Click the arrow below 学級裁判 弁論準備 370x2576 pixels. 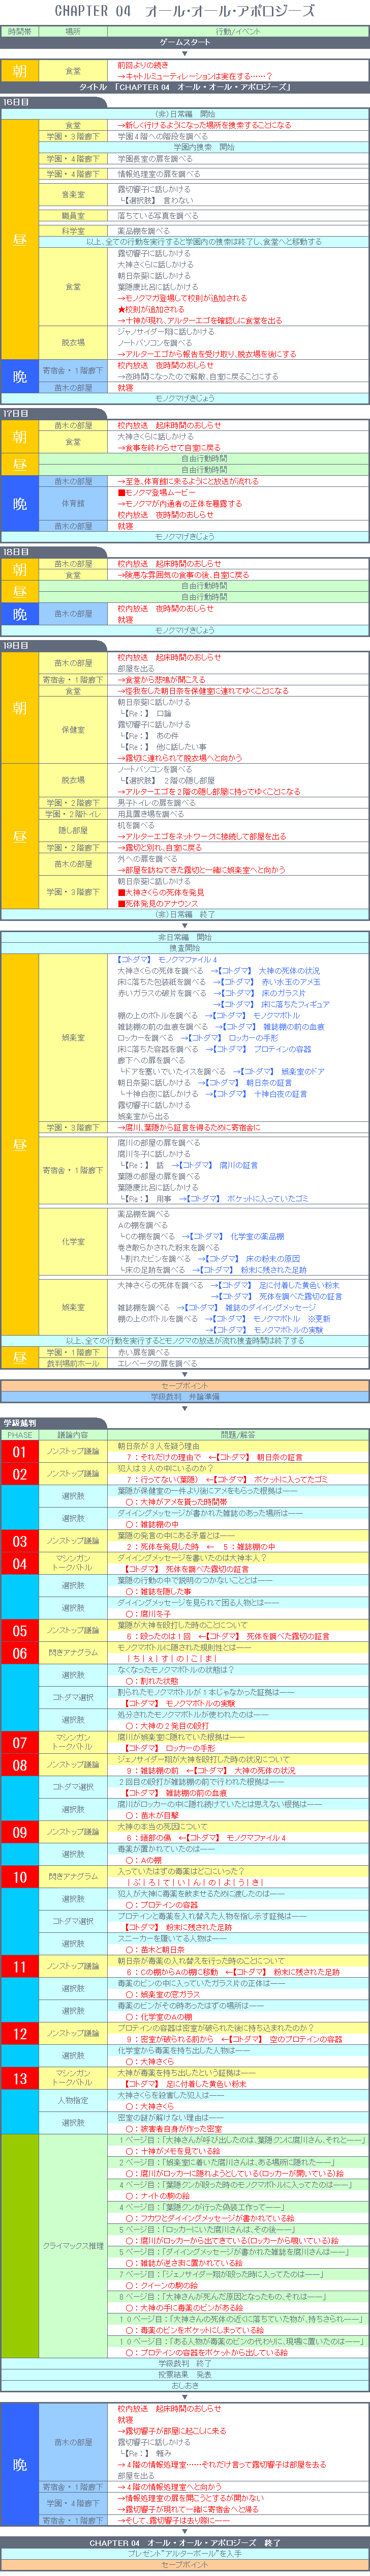[x=185, y=1408]
